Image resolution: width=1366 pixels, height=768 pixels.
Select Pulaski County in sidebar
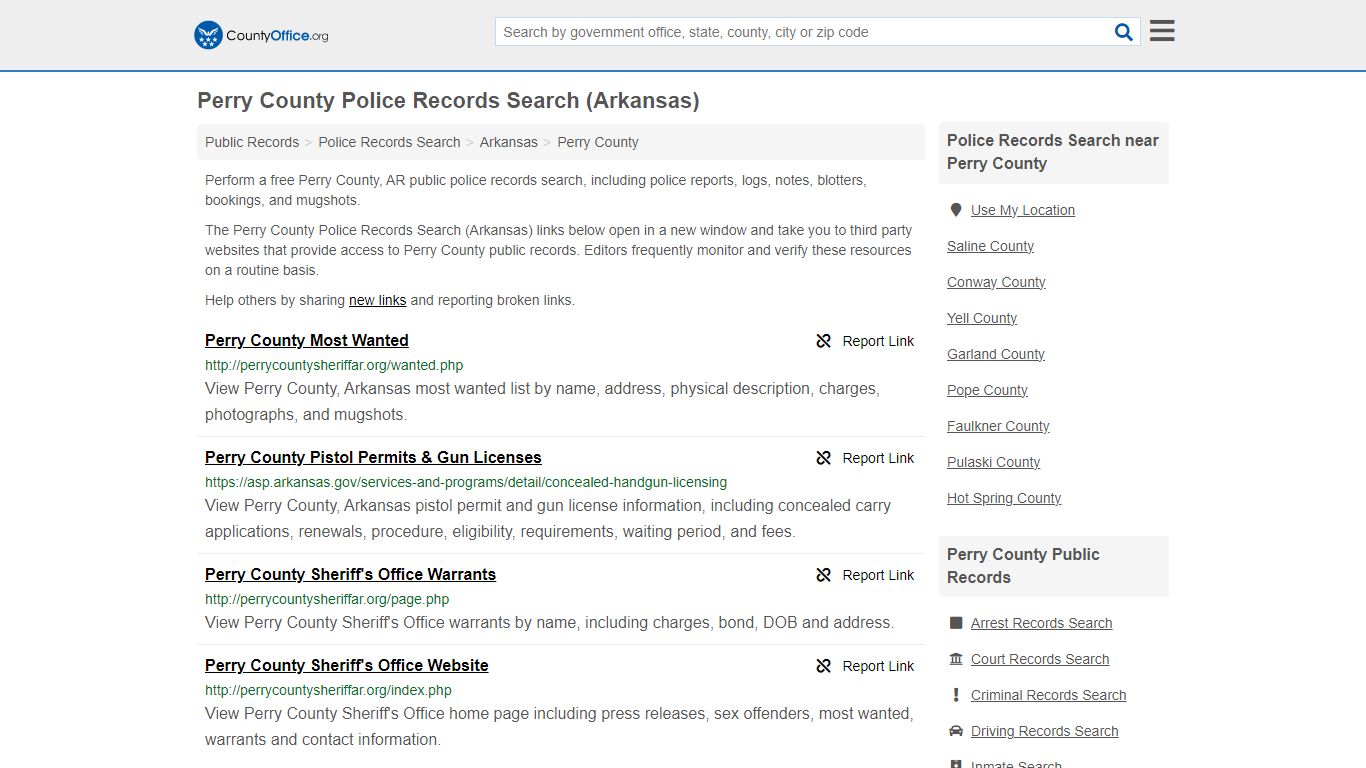994,462
